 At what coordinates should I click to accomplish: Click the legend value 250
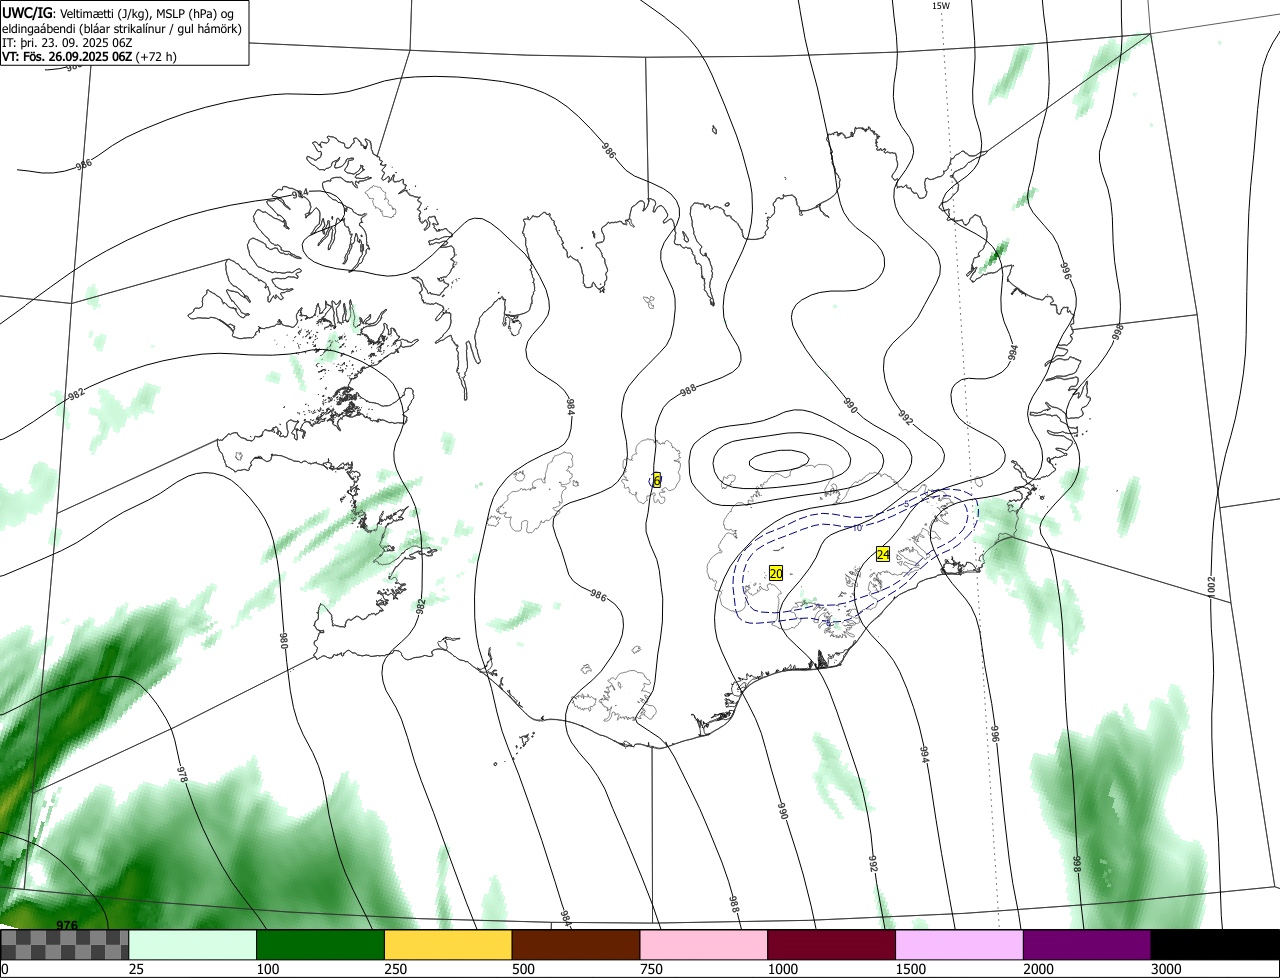click(395, 969)
